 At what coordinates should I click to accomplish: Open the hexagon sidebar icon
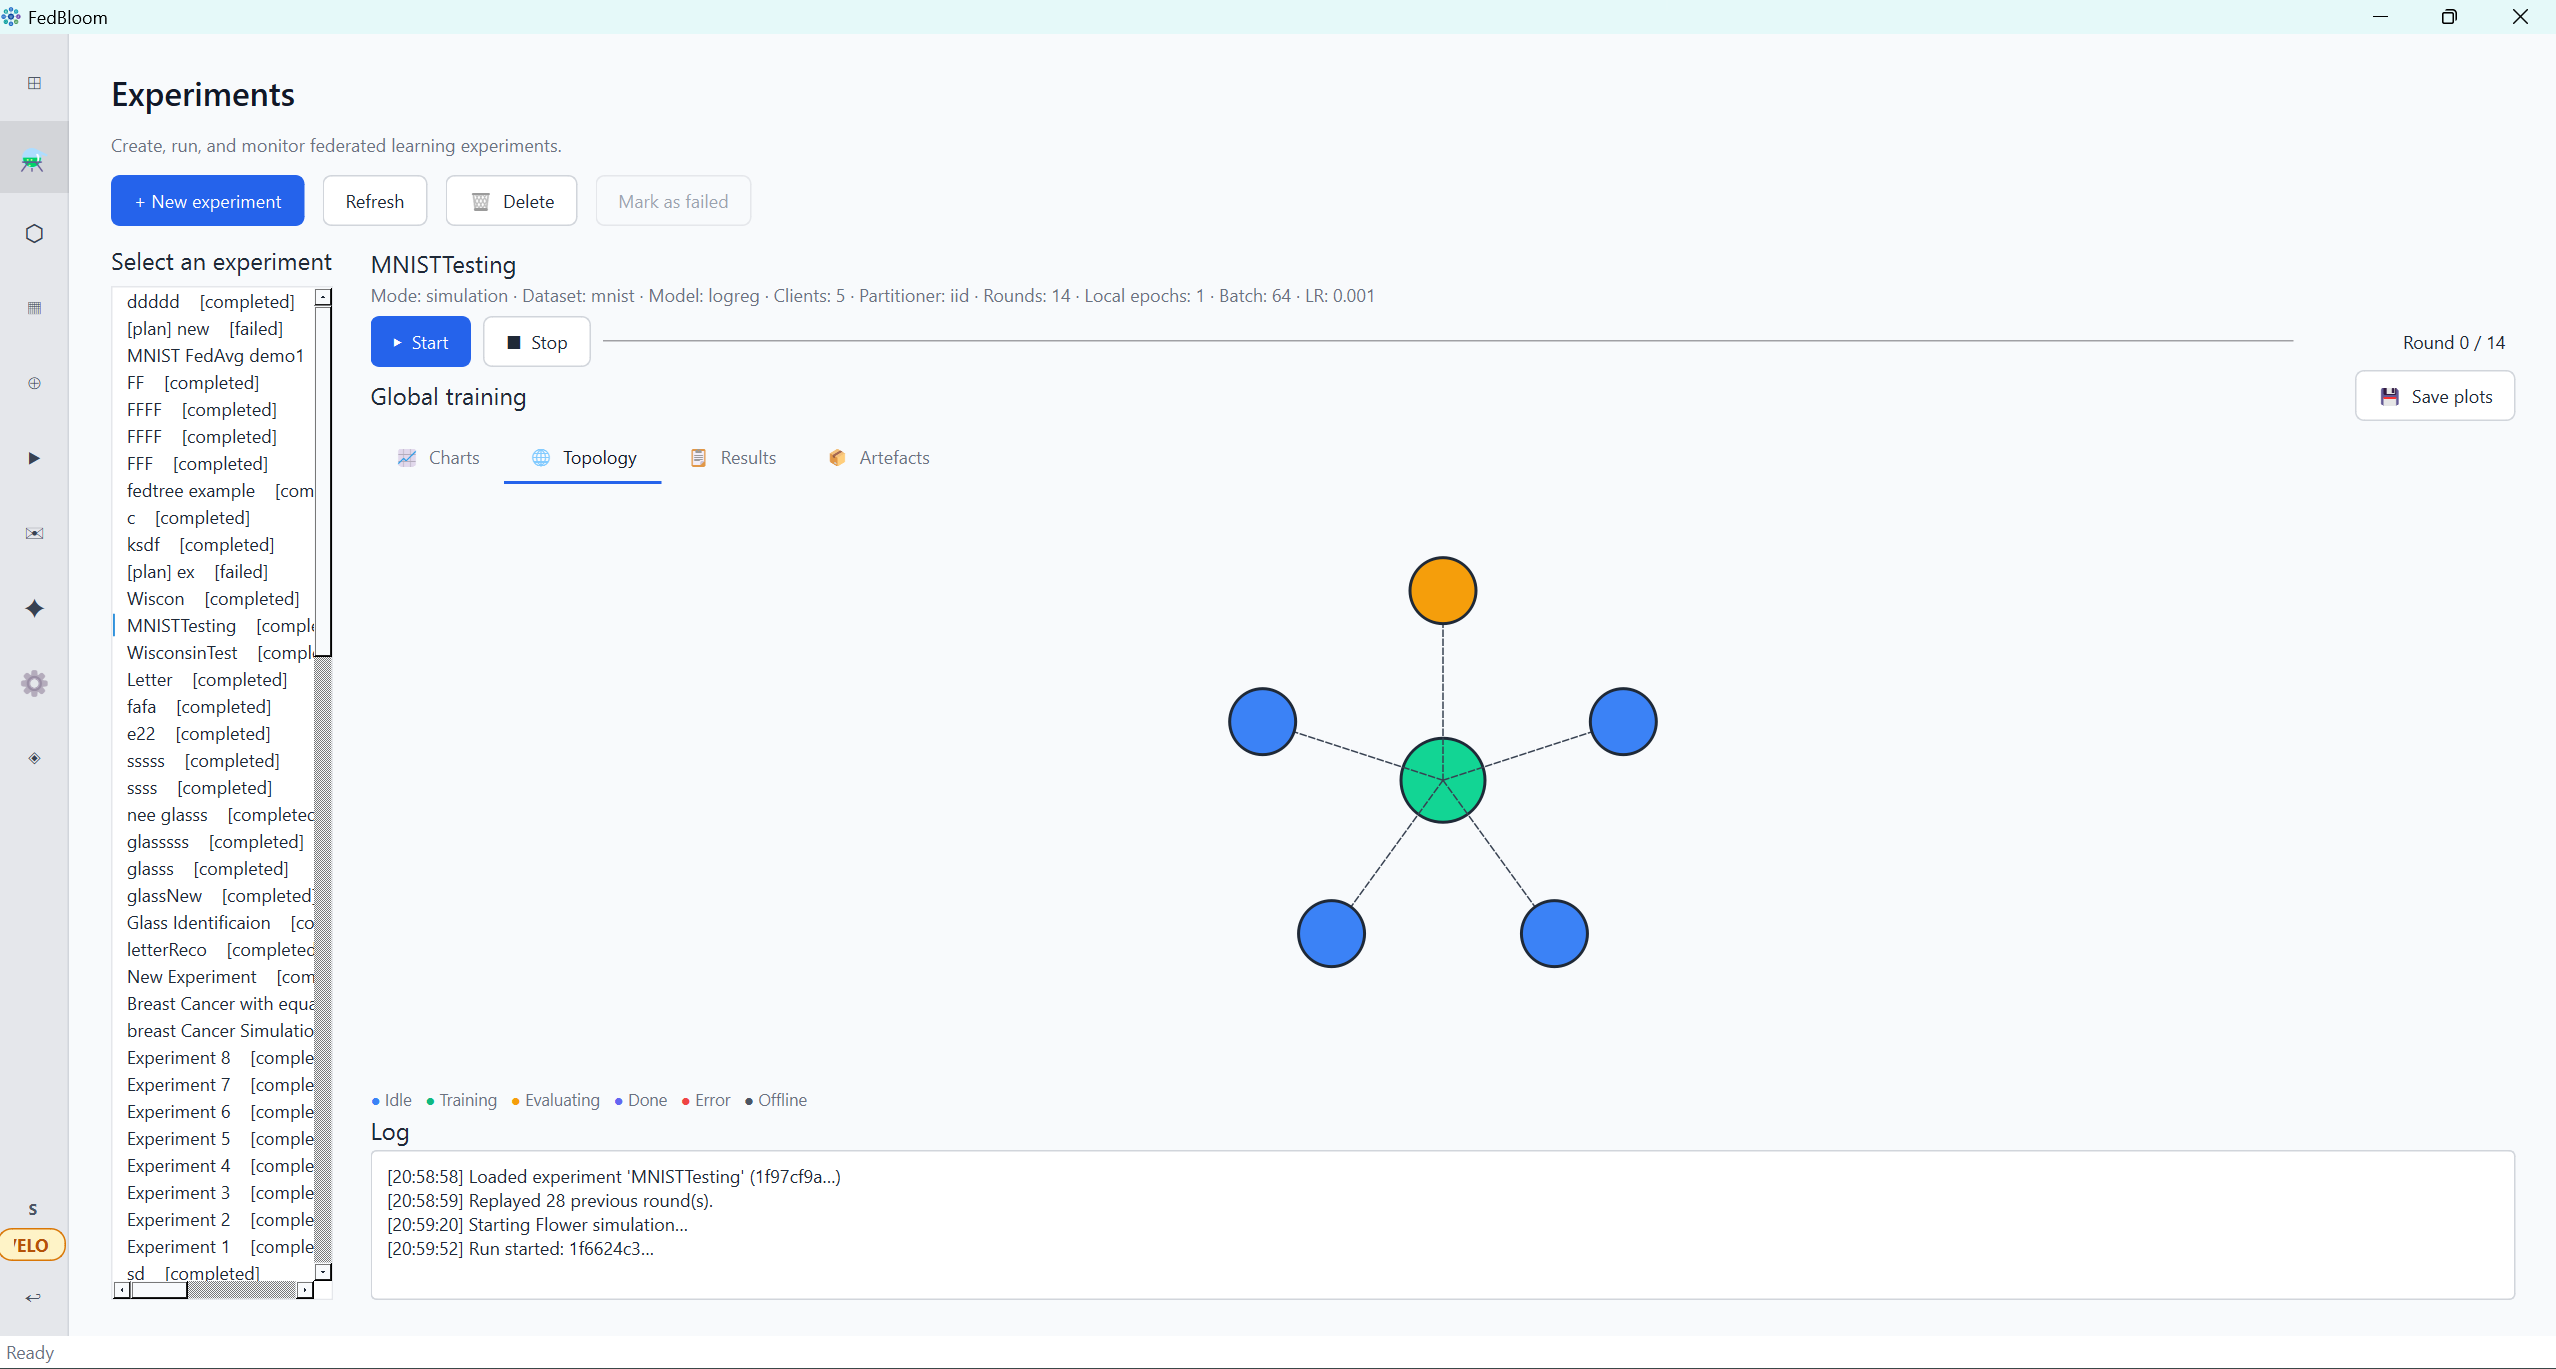tap(34, 233)
